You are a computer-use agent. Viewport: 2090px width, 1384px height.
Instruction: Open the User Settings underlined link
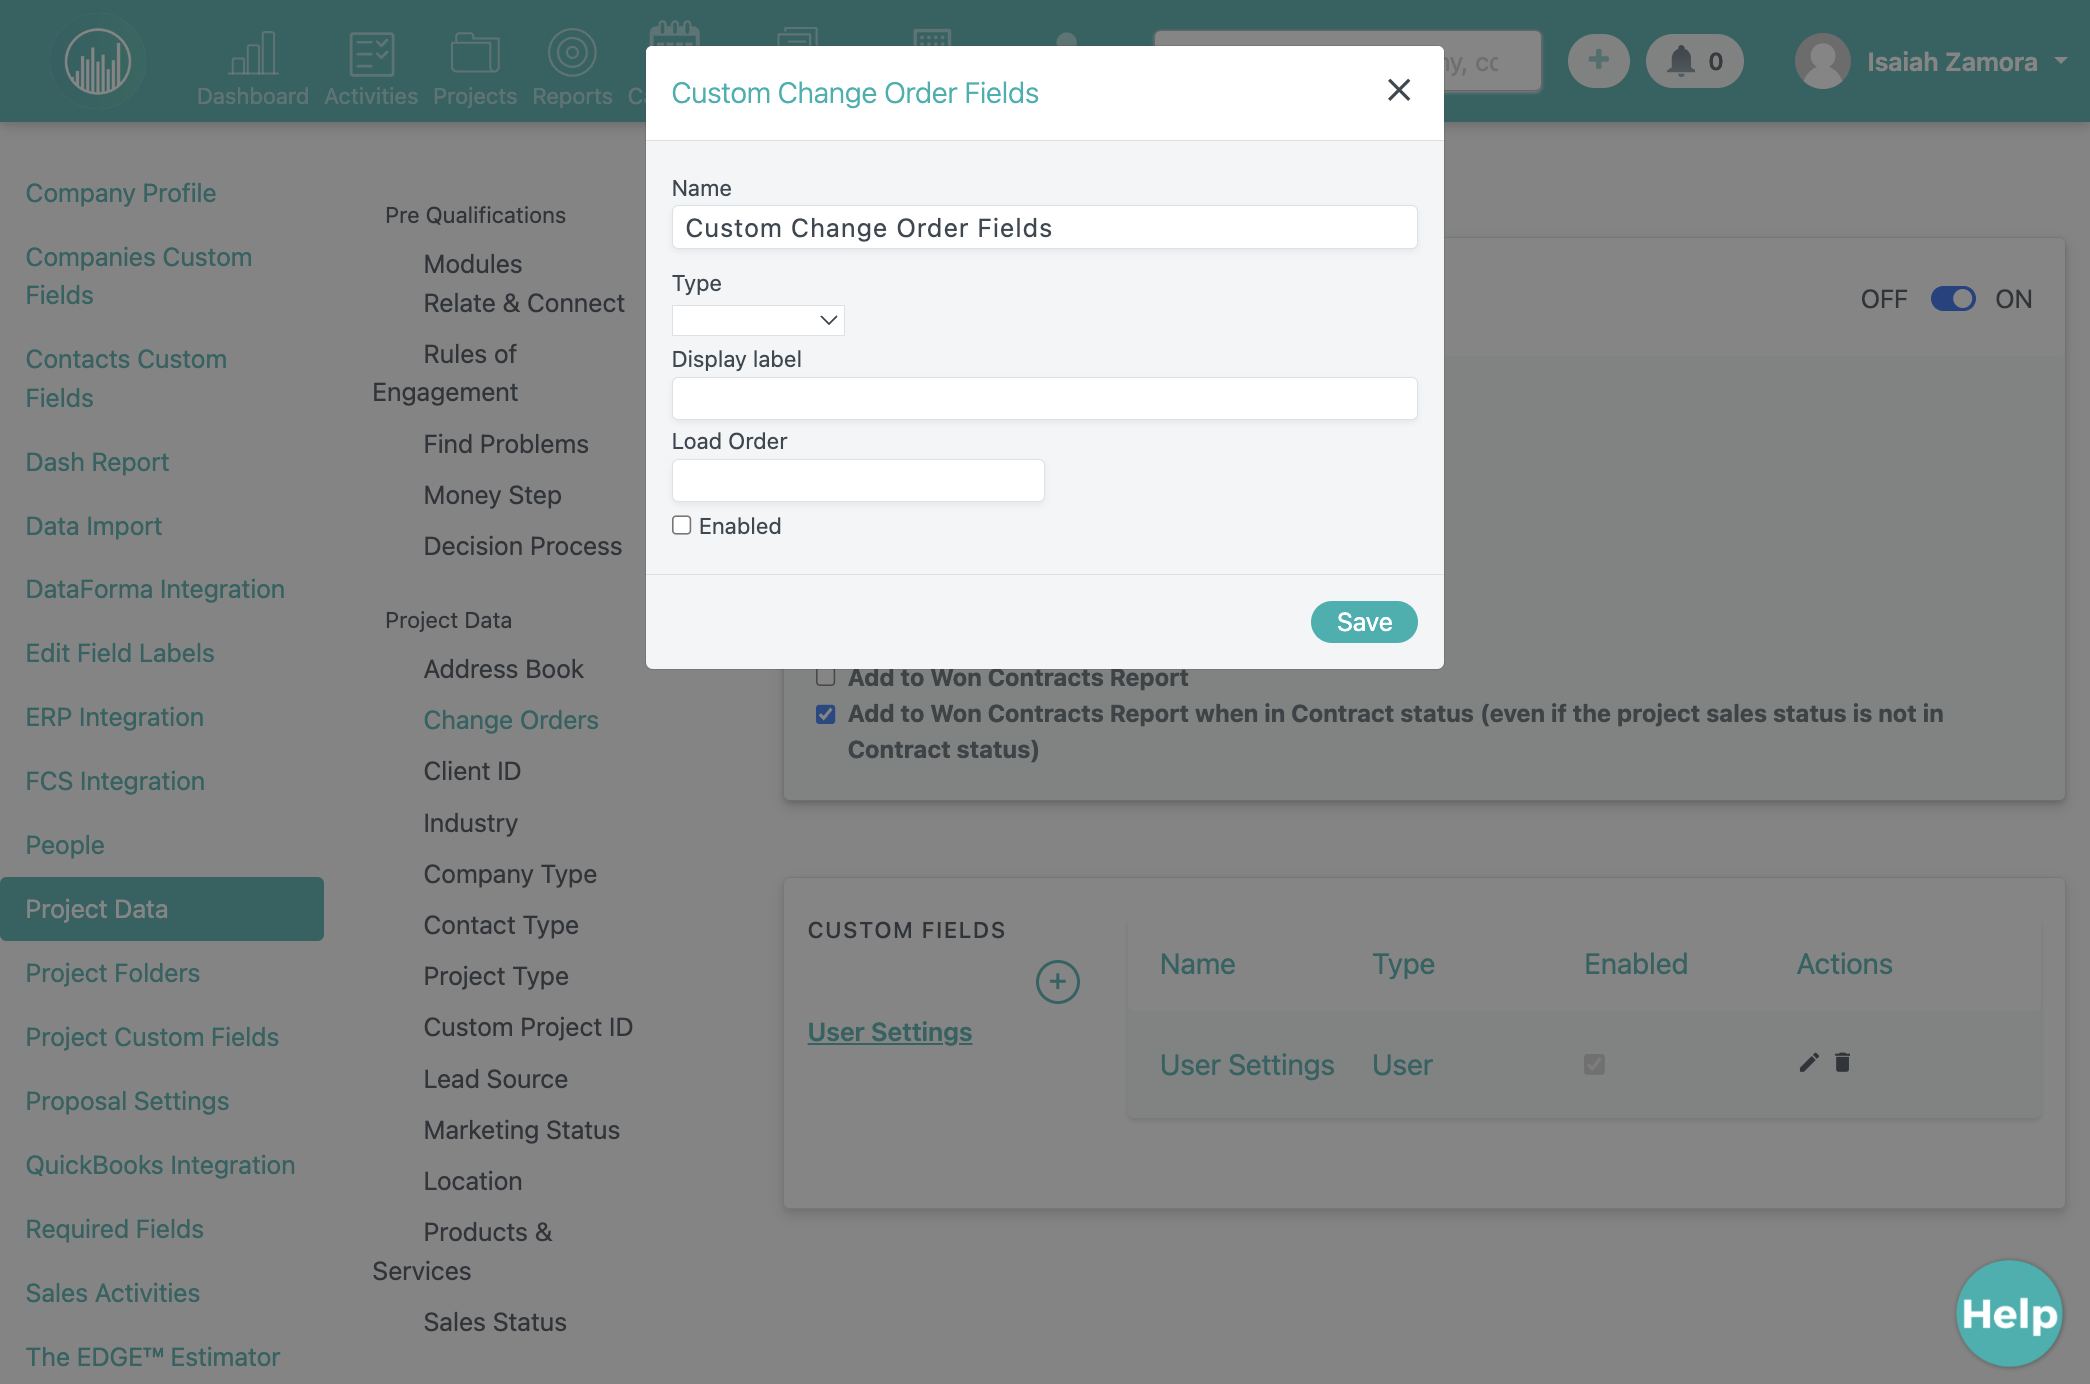pos(890,1032)
